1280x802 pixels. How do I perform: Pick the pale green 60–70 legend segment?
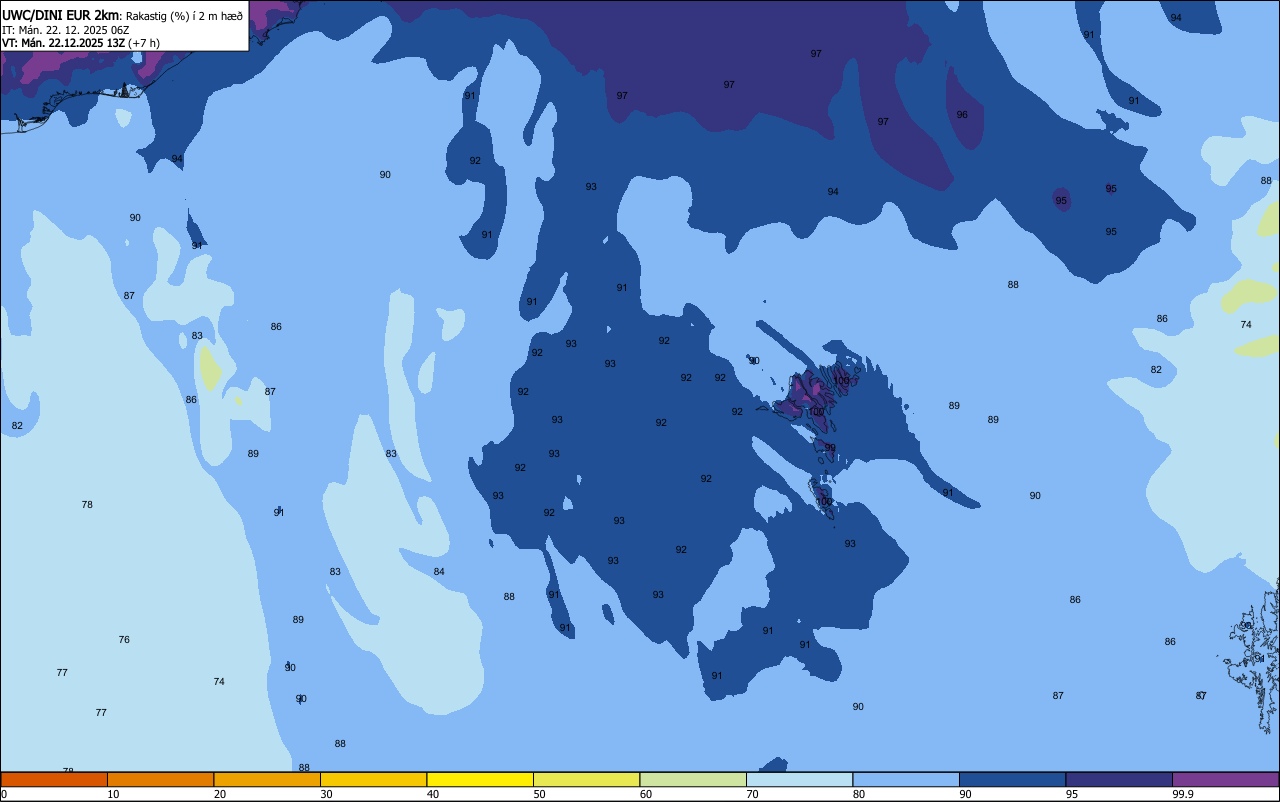tap(693, 779)
